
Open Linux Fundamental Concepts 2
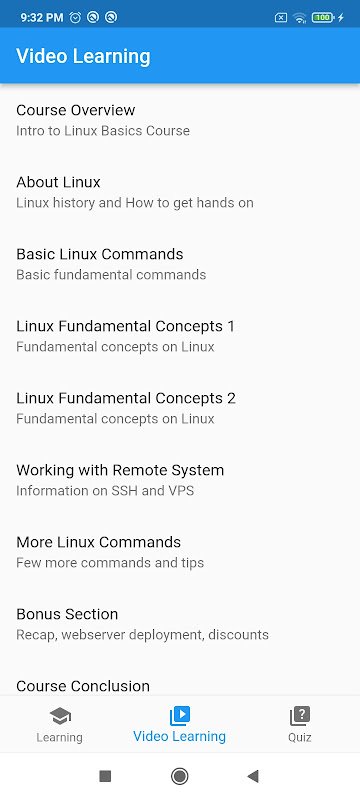(x=180, y=408)
